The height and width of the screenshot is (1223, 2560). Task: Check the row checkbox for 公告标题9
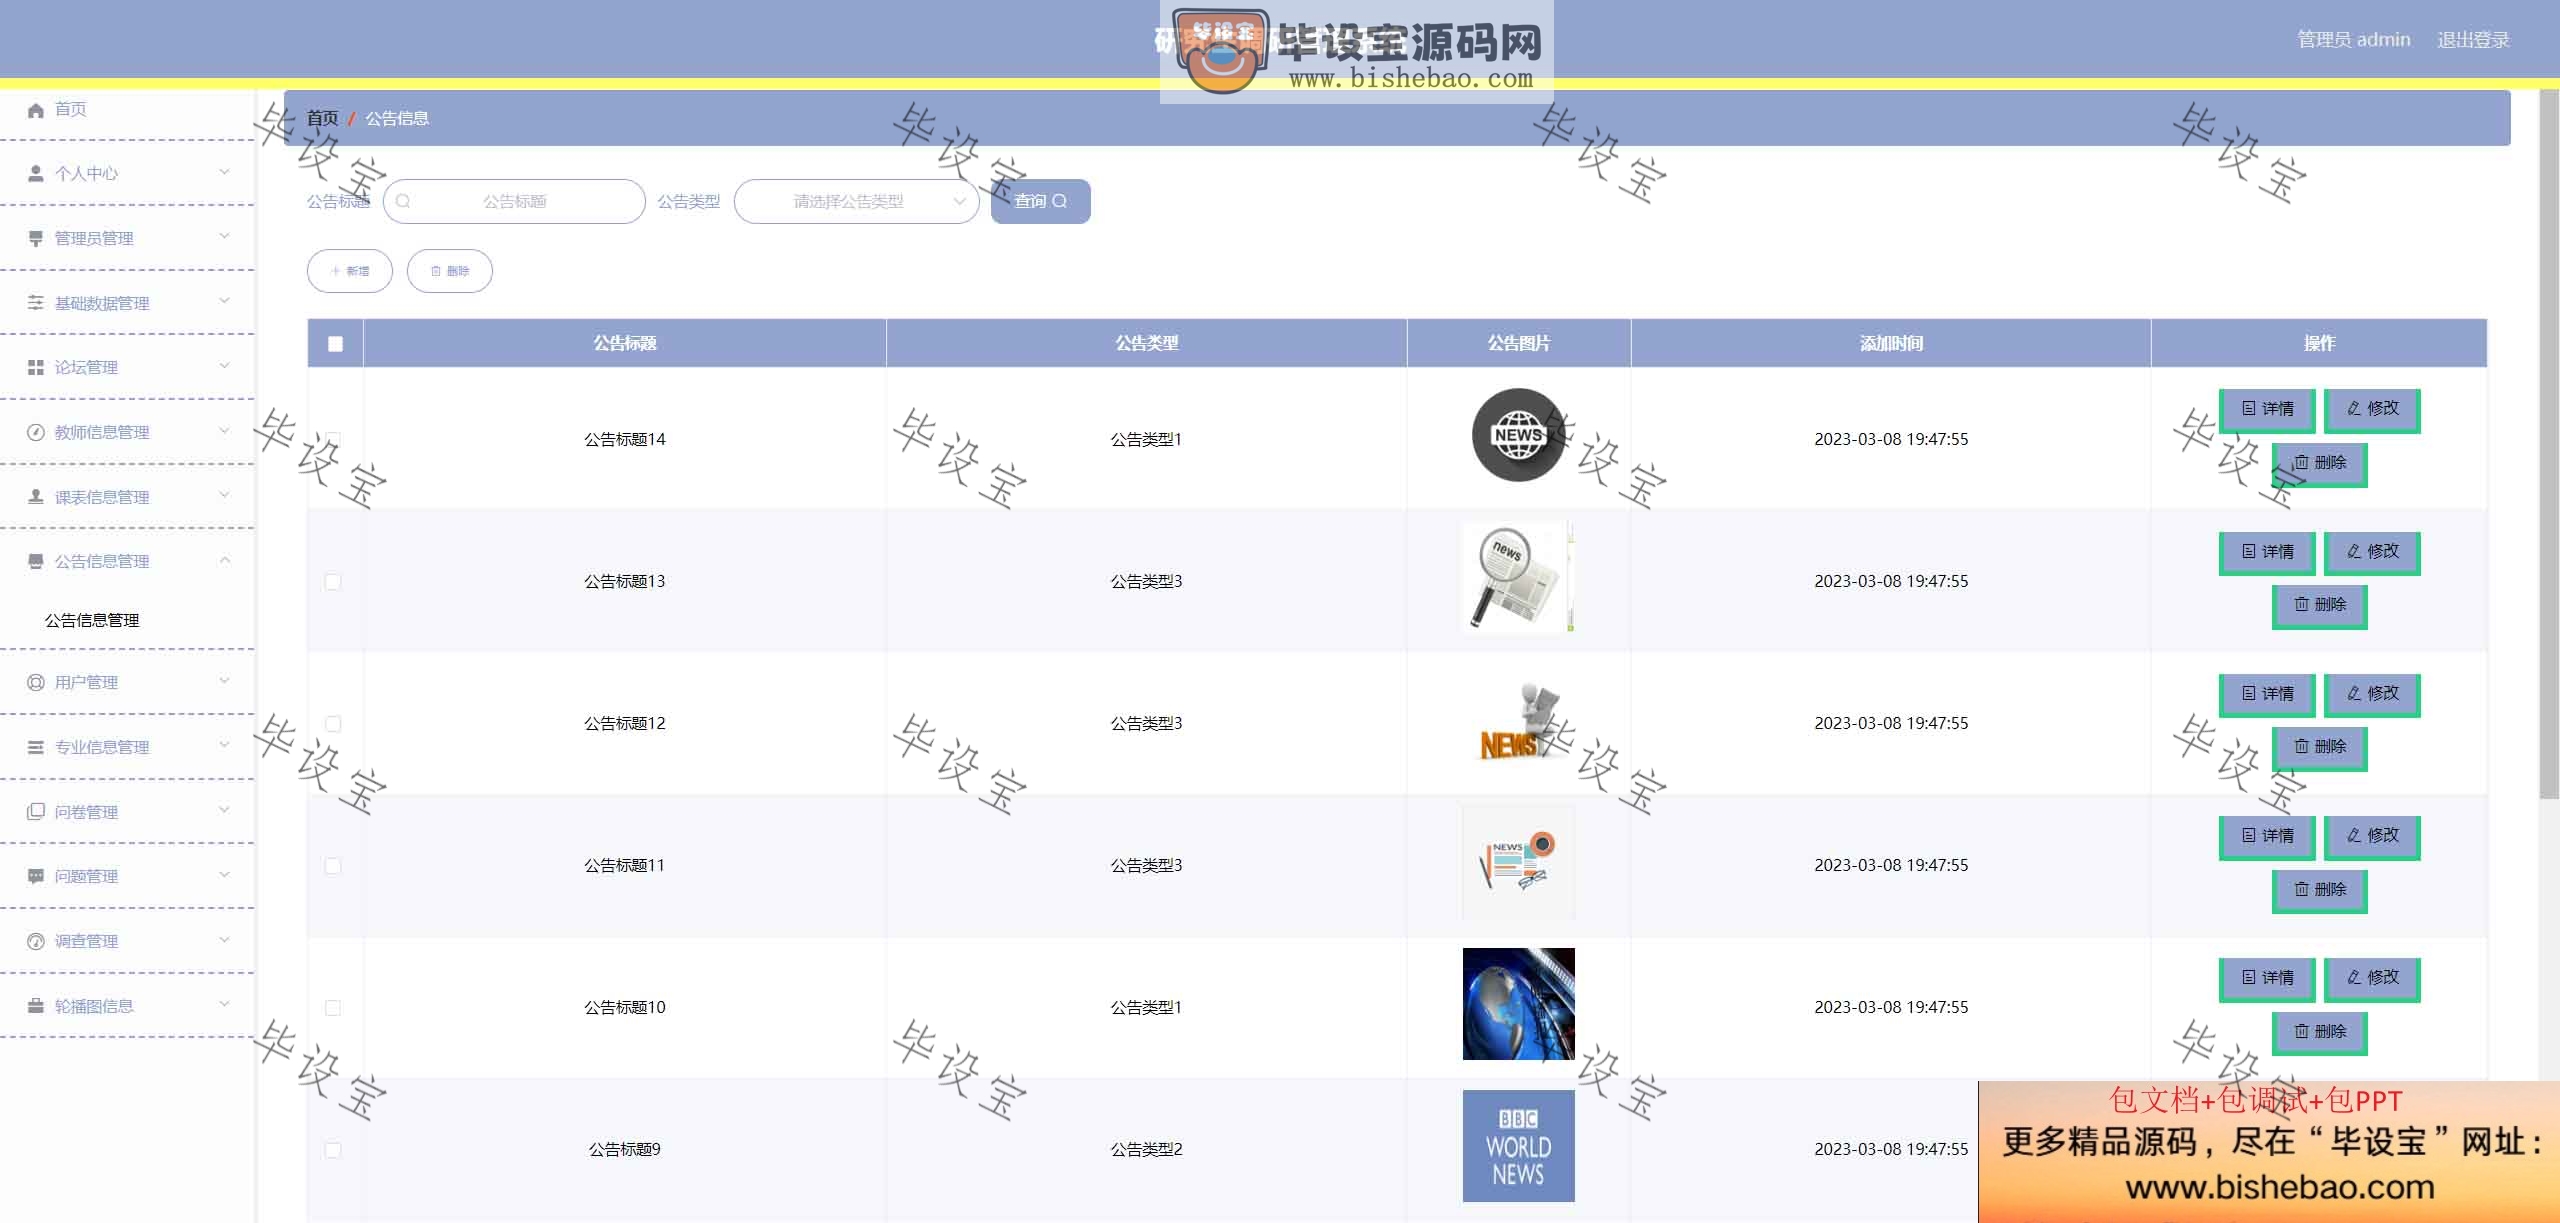click(x=333, y=1150)
